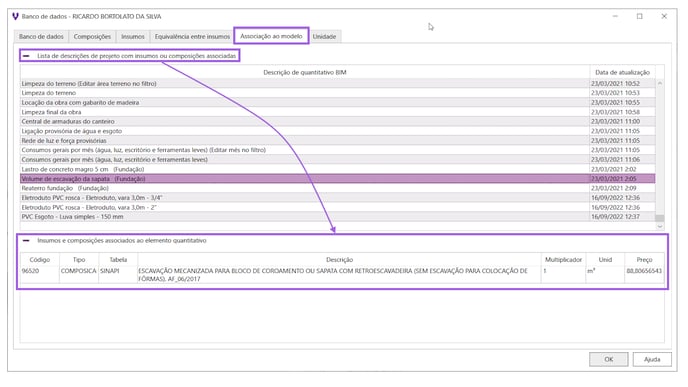Click the OK button
This screenshot has width=688, height=387.
(x=609, y=359)
